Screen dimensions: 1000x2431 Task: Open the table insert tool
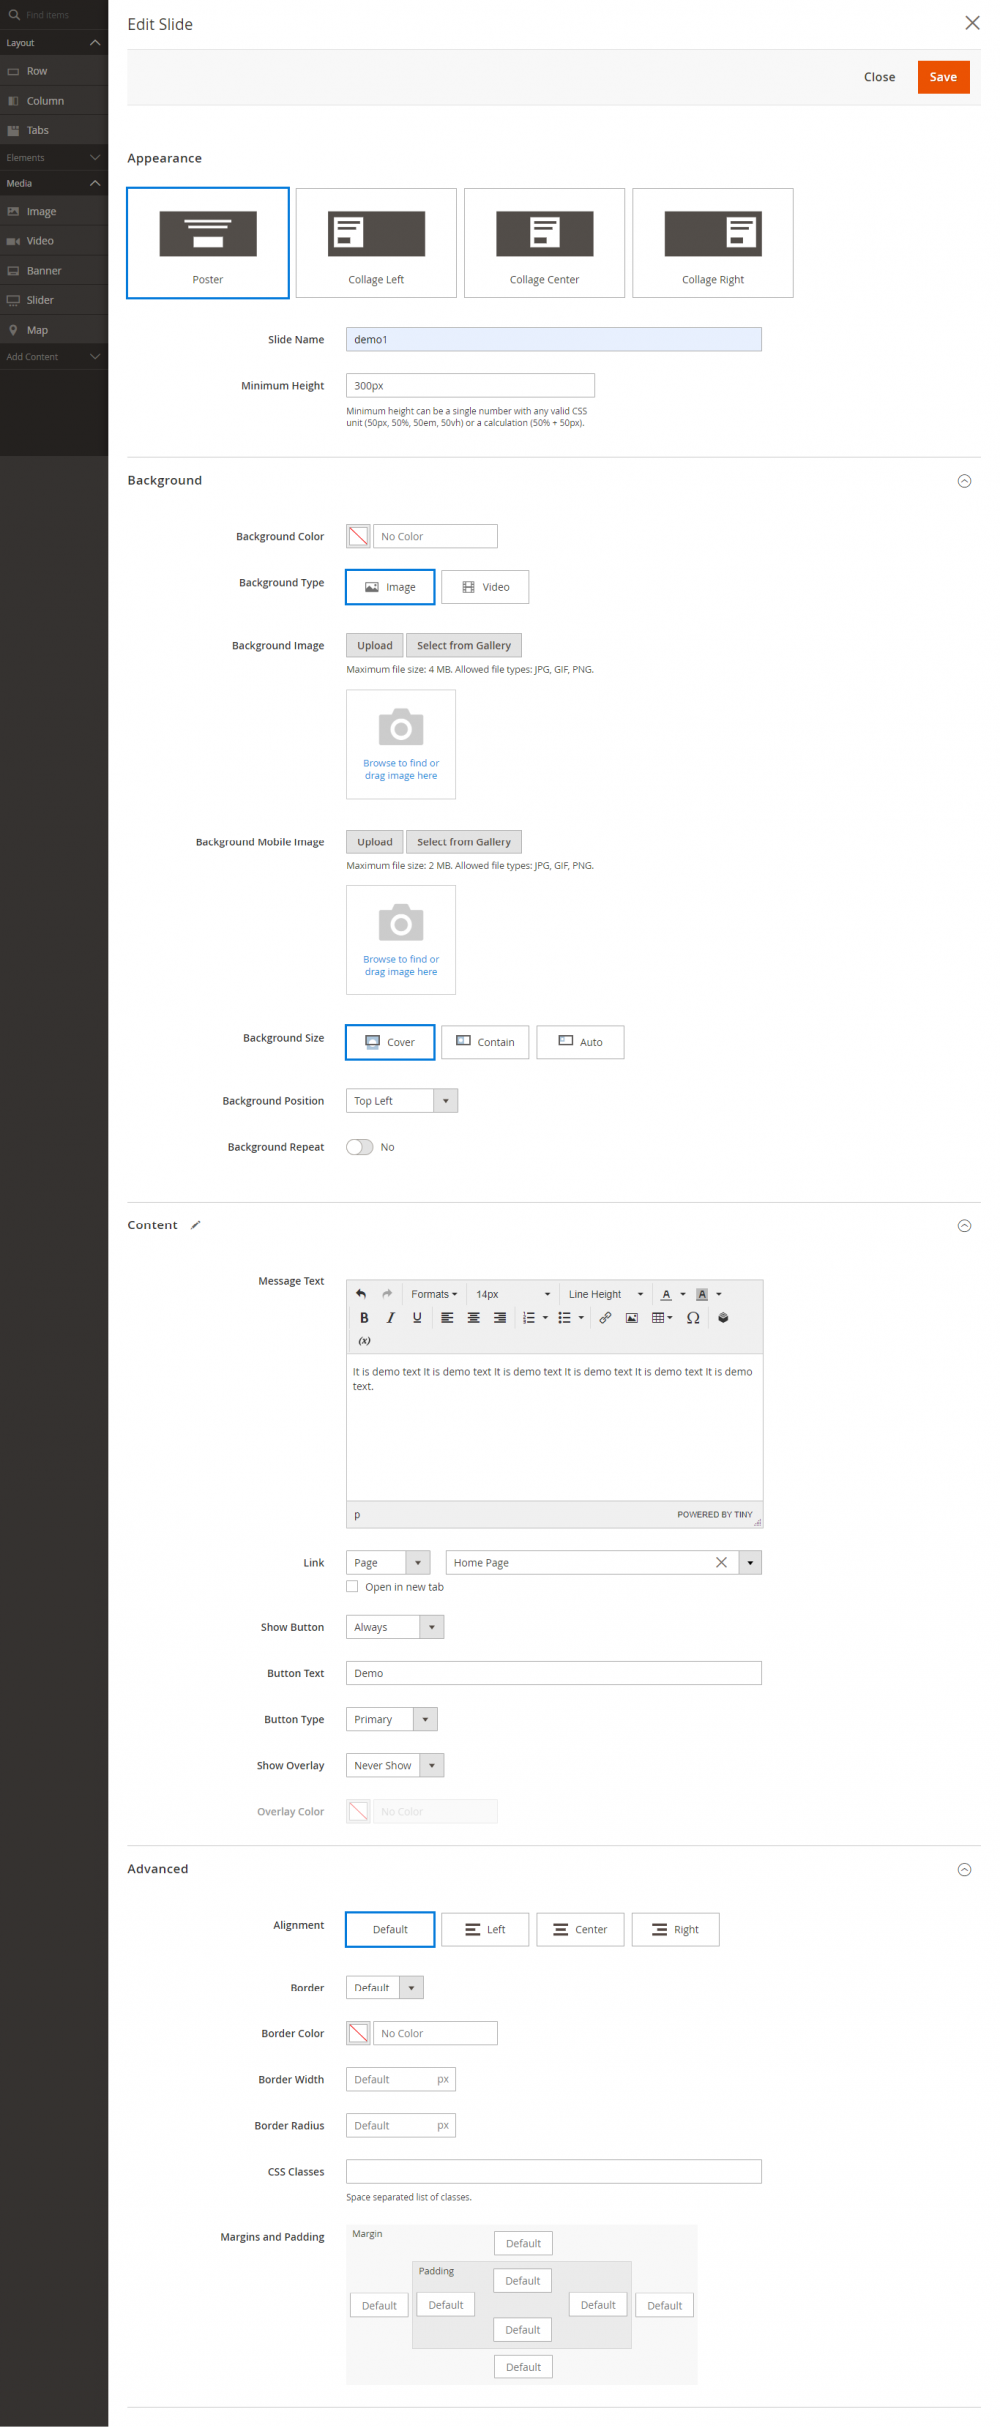[x=662, y=1317]
